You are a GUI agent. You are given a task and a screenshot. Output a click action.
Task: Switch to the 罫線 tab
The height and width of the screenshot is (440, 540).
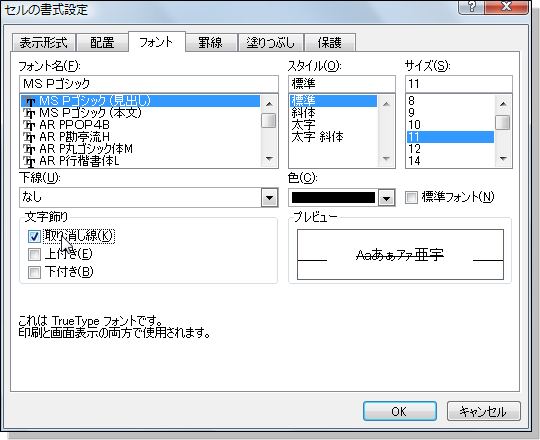[210, 43]
